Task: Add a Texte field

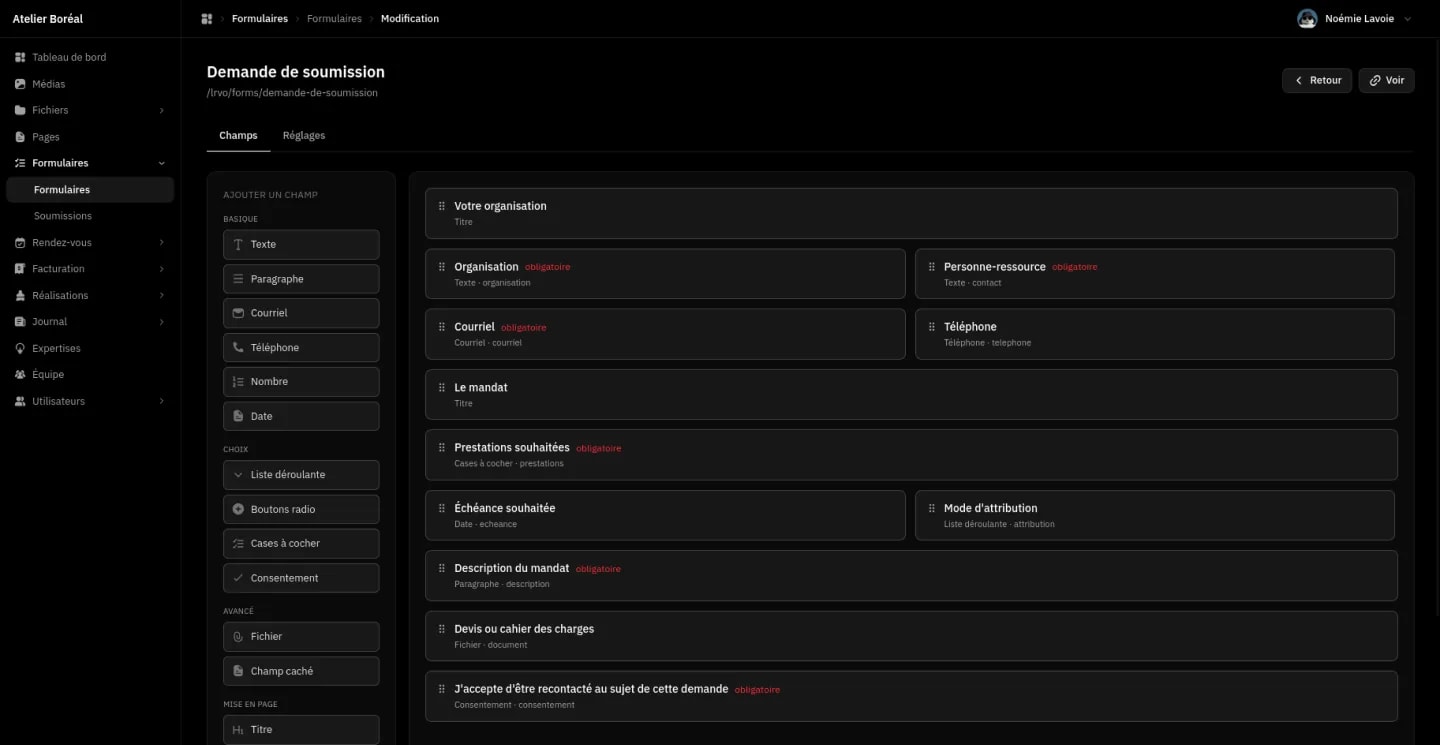Action: pyautogui.click(x=301, y=244)
